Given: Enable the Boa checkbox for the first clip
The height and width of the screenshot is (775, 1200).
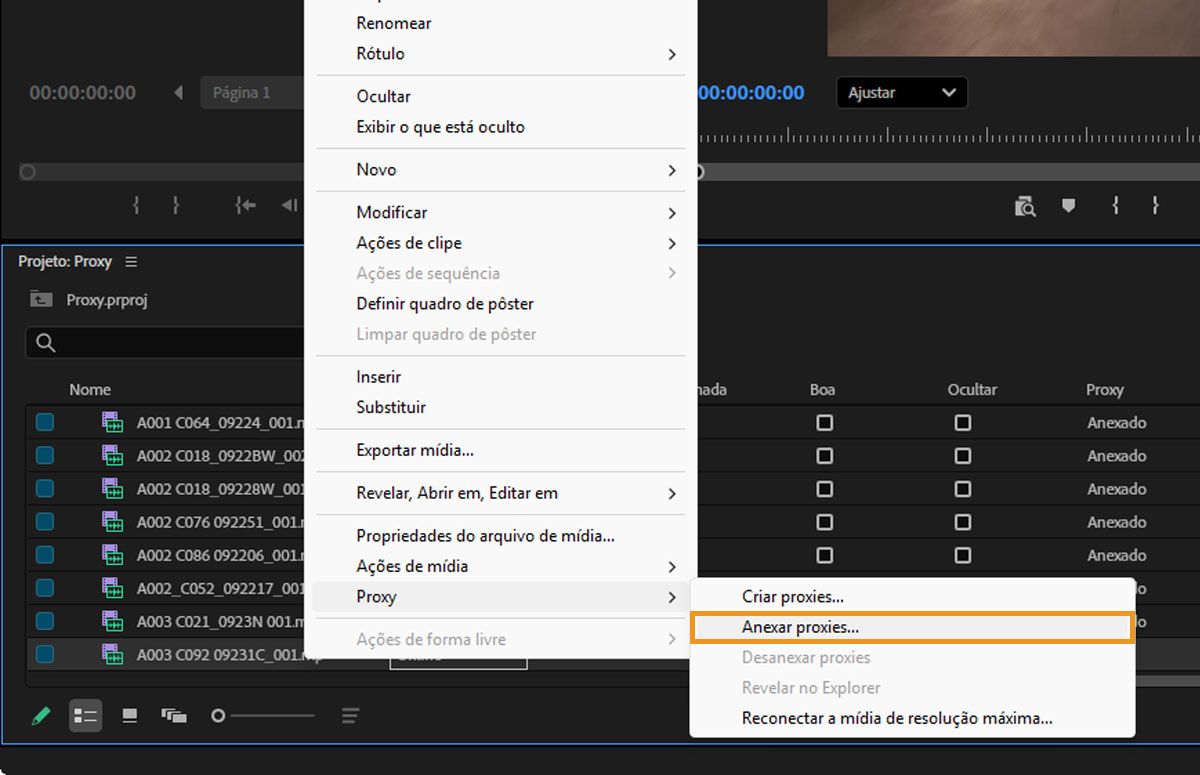Looking at the screenshot, I should pos(823,422).
